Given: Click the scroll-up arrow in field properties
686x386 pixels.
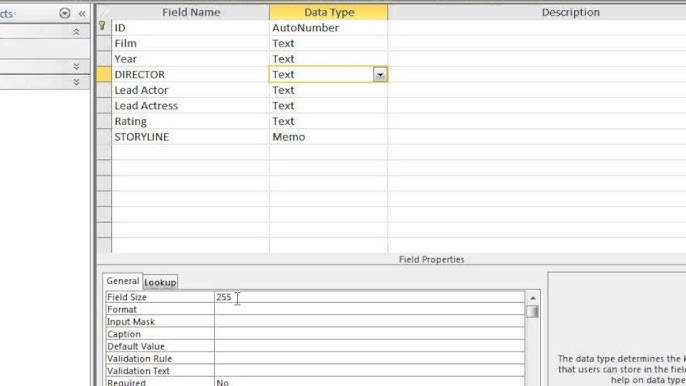Looking at the screenshot, I should coord(532,298).
